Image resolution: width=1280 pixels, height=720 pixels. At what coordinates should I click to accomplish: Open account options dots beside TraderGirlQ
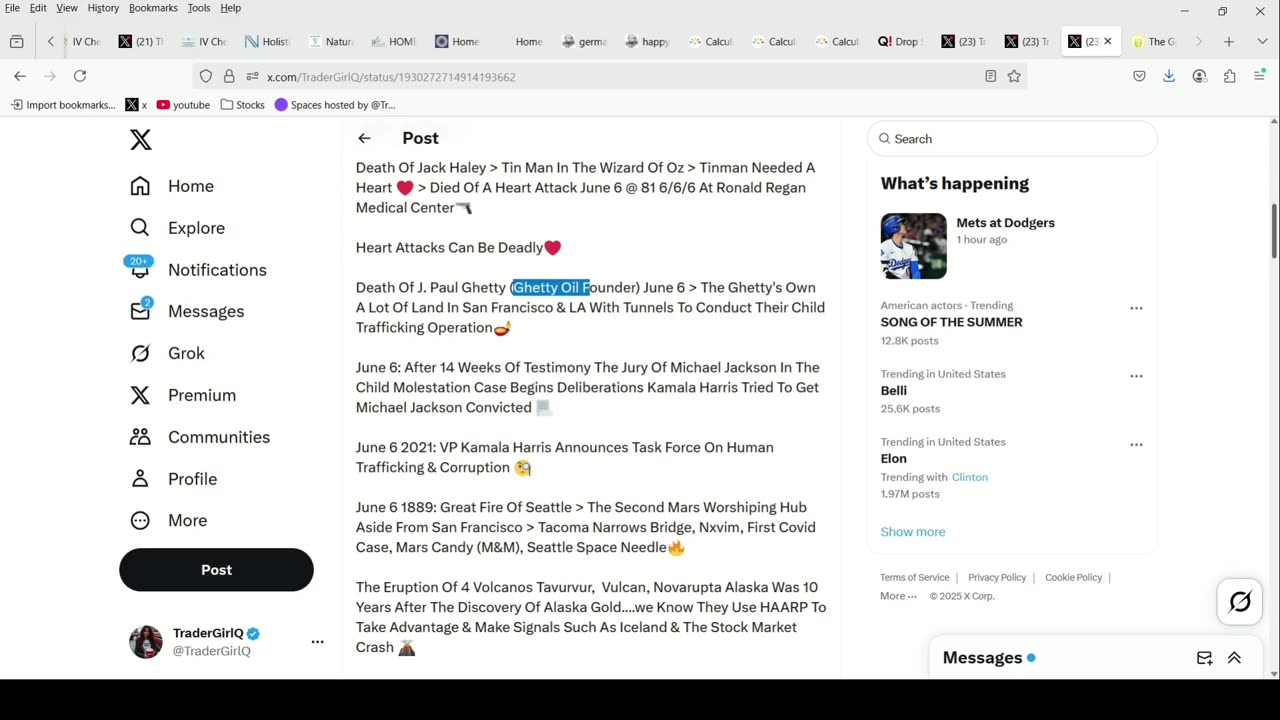click(317, 642)
